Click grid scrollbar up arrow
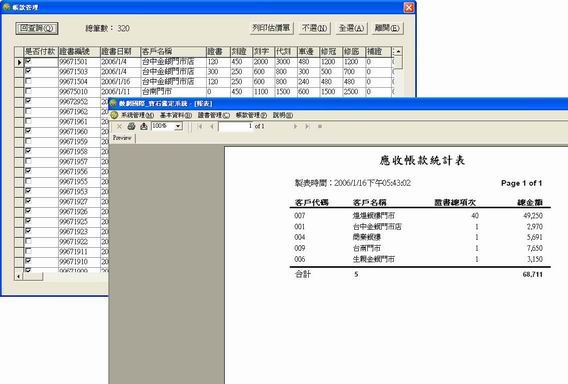 click(398, 51)
